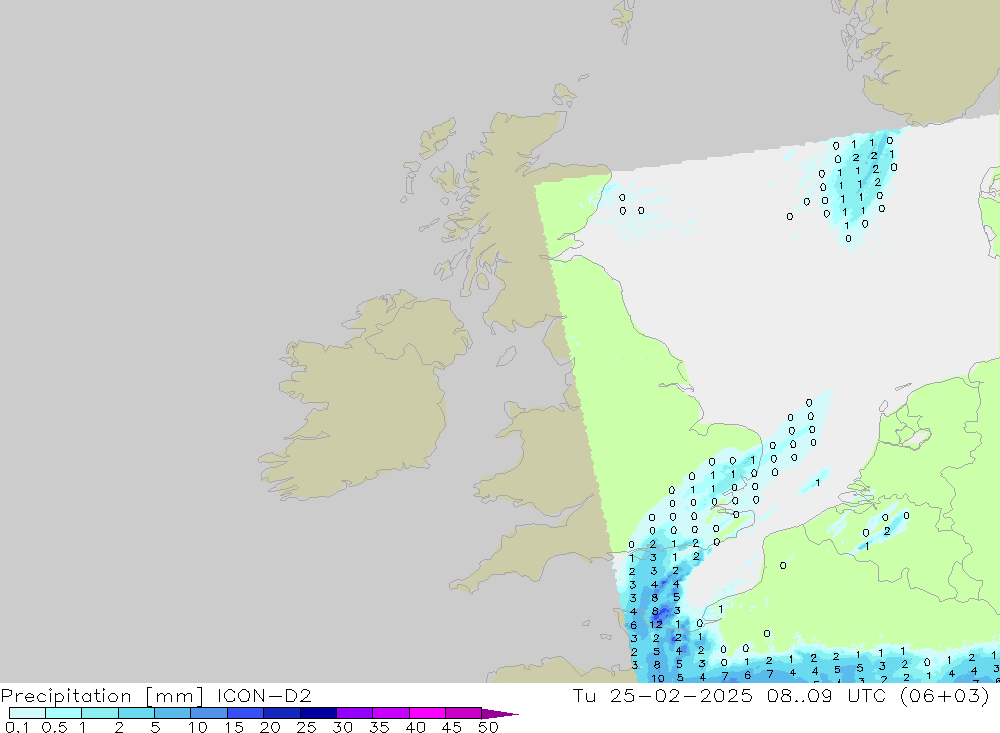Screen dimensions: 1000x733
Task: Click the 'ICON-D2' model label
Action: click(264, 695)
